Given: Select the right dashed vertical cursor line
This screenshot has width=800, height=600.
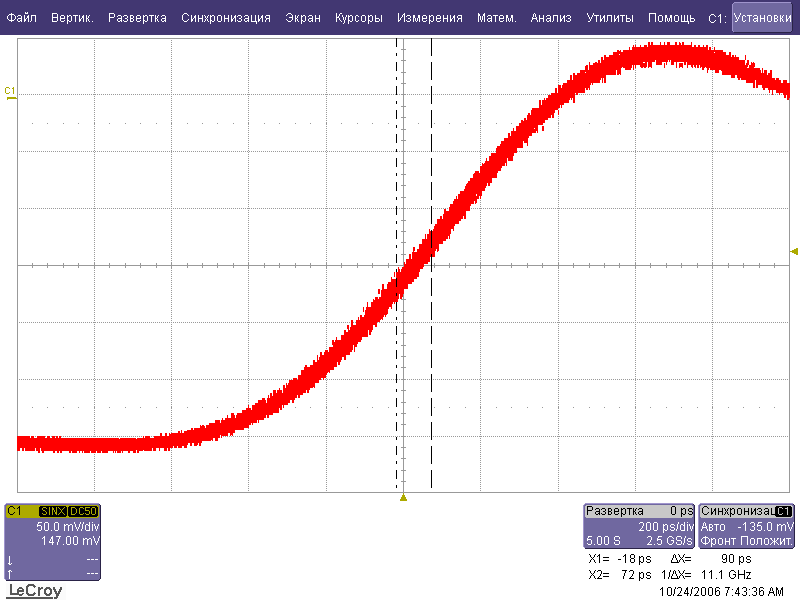Looking at the screenshot, I should point(431,300).
